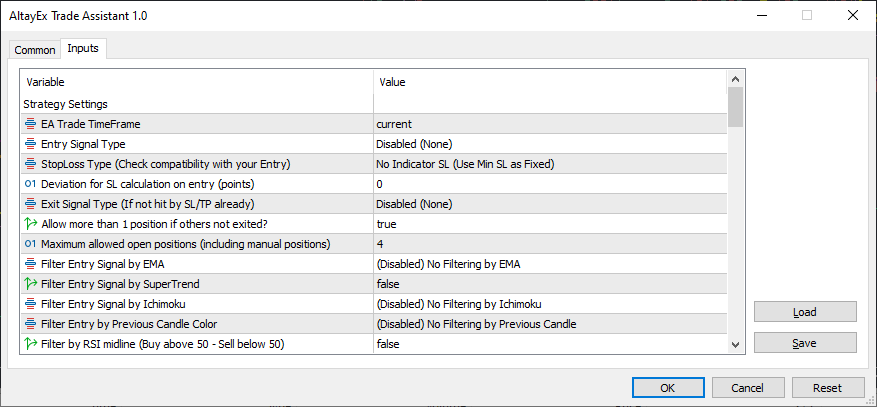Select 'Filter Entry Signal by Ichimoku' variable name
877x407 pixels.
113,304
